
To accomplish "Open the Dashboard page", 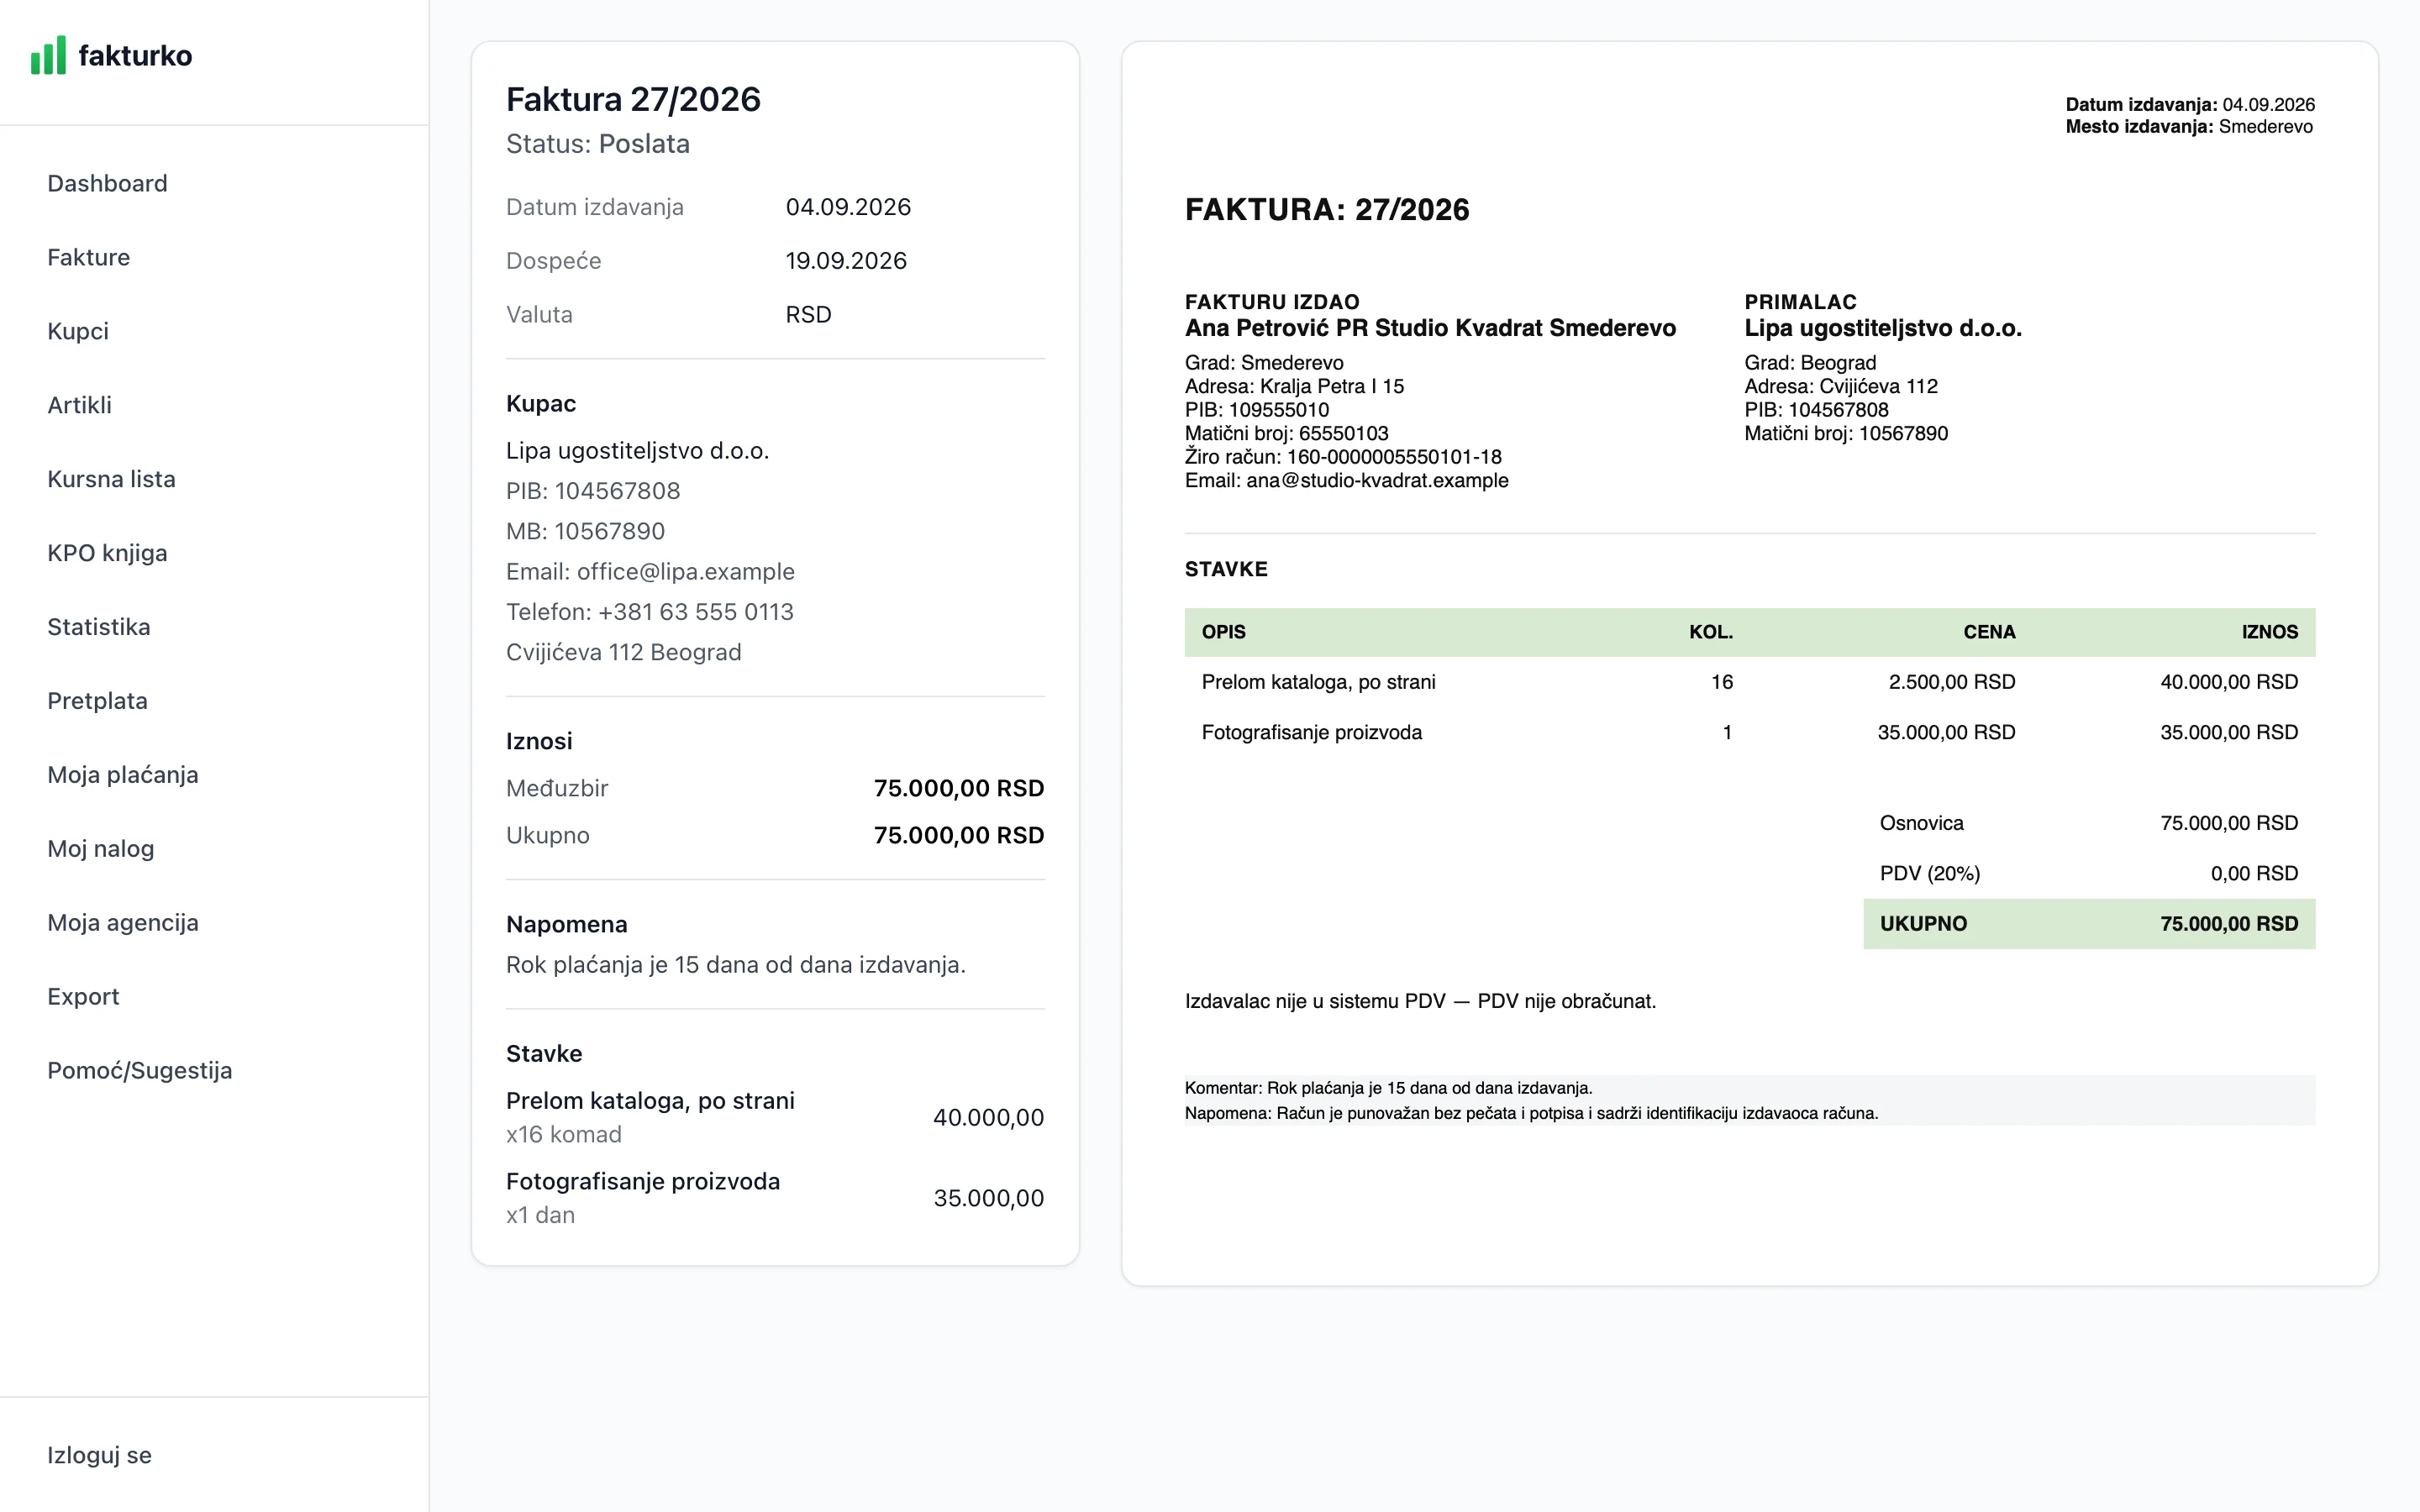I will [107, 184].
